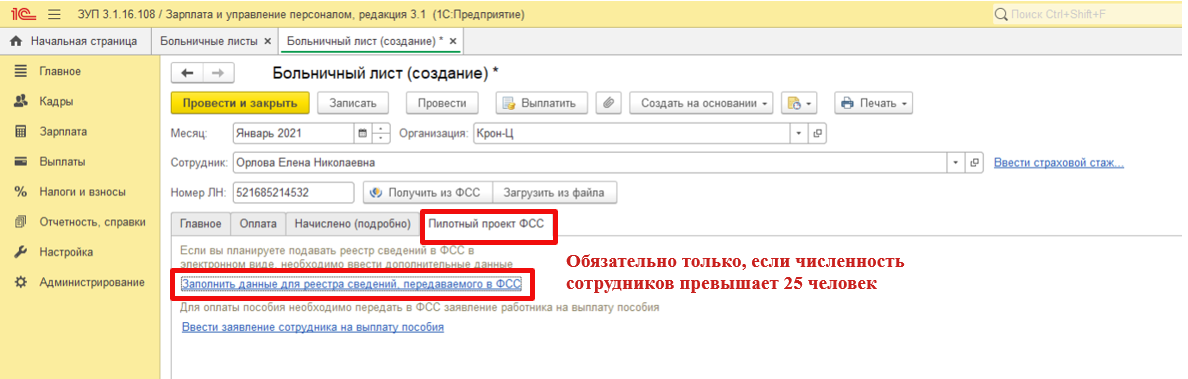
Task: Click the Провести button
Action: (x=442, y=103)
